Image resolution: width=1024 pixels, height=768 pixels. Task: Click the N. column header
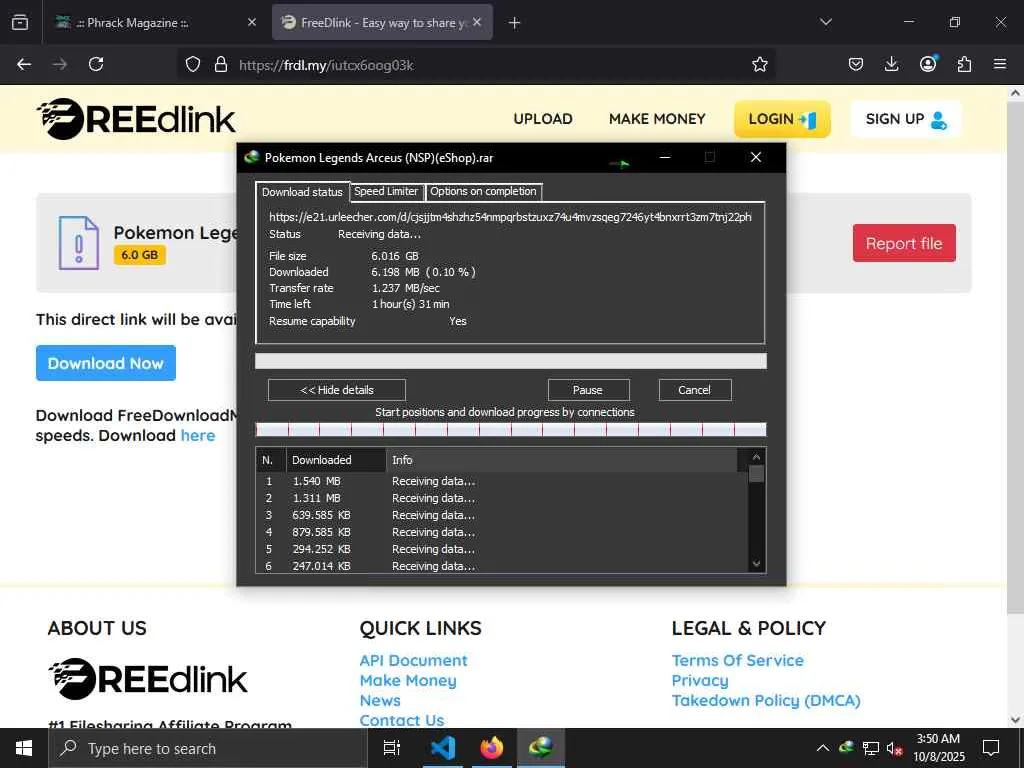pos(271,460)
